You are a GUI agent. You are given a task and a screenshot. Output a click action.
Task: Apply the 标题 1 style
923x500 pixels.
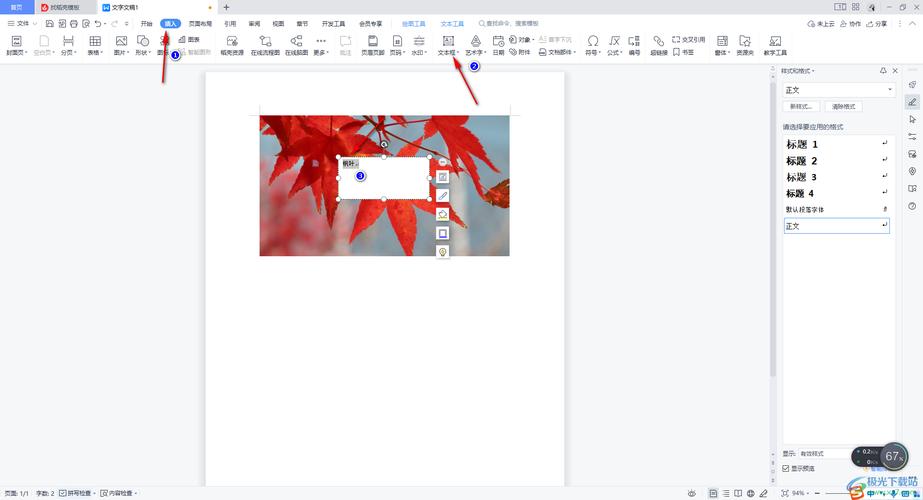click(836, 144)
